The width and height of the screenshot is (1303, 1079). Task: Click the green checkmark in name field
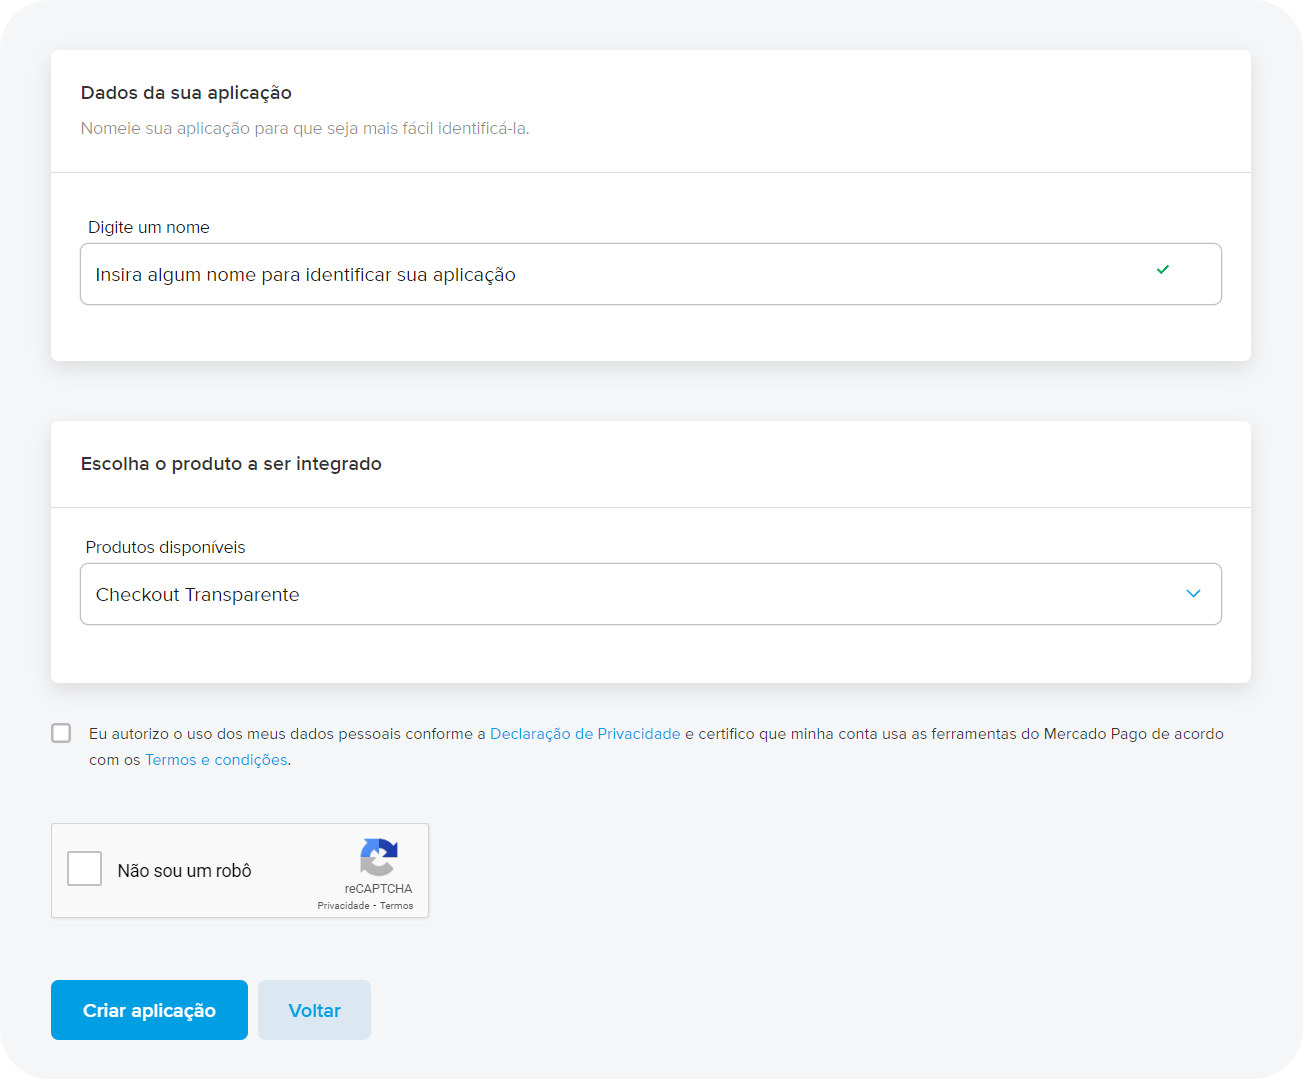pyautogui.click(x=1163, y=269)
